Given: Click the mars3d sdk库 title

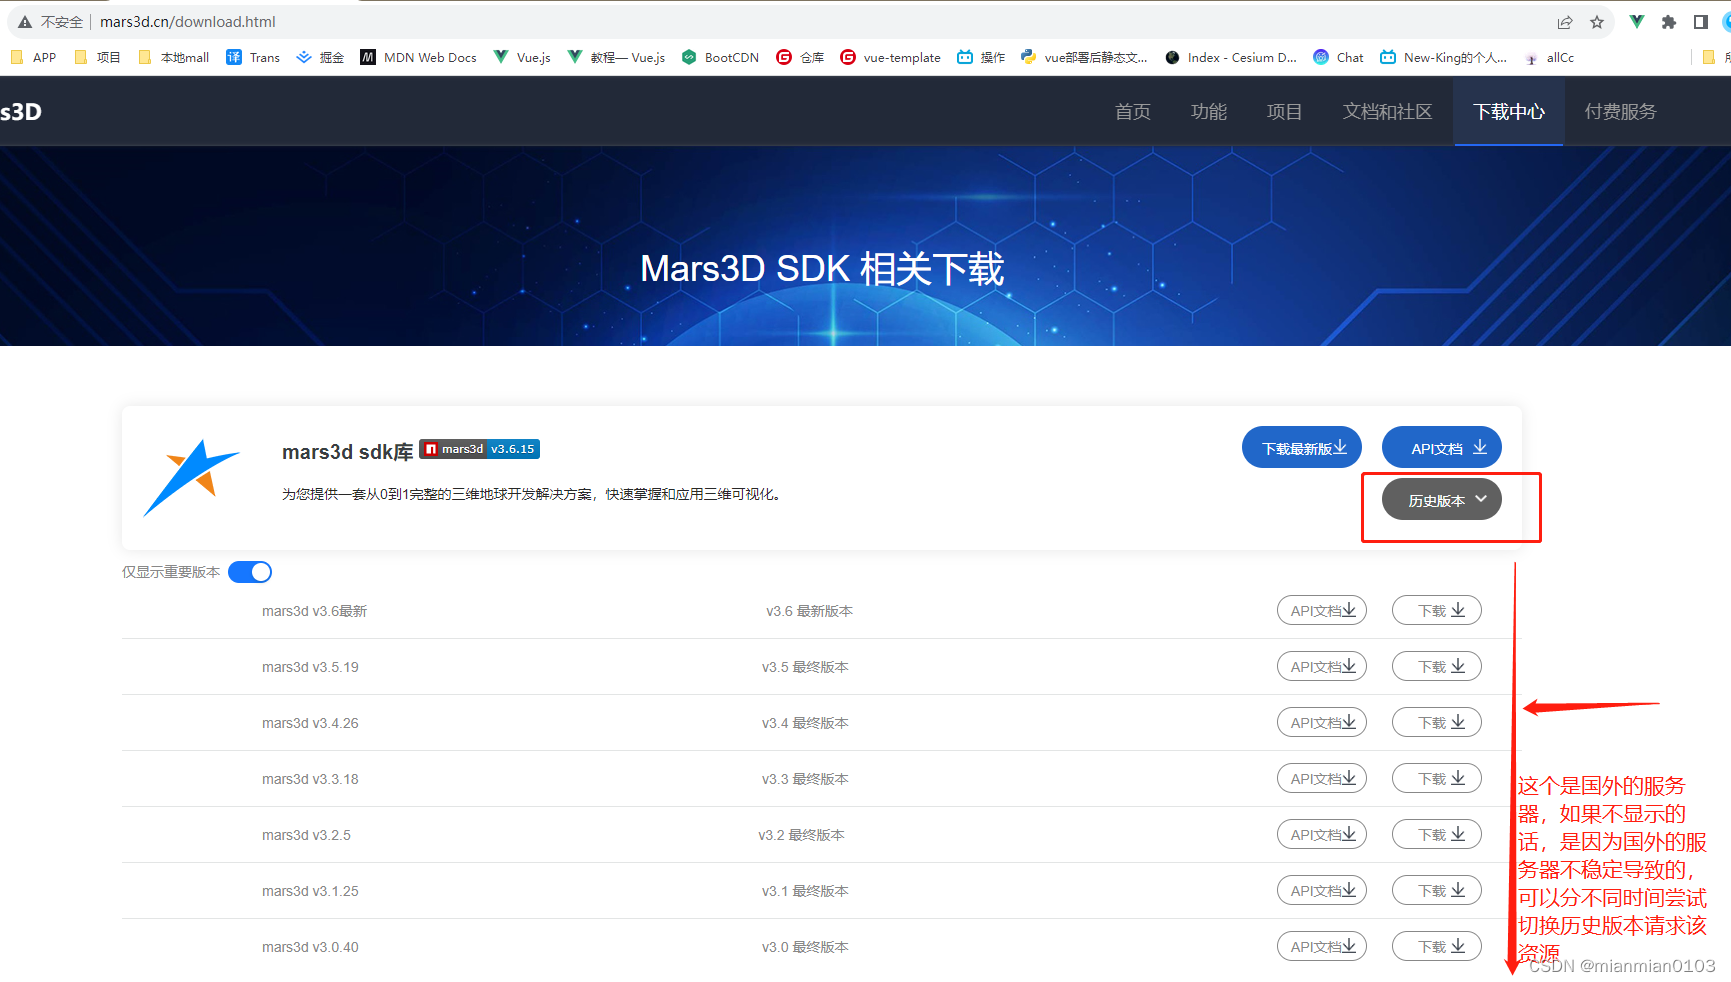Looking at the screenshot, I should coord(347,452).
